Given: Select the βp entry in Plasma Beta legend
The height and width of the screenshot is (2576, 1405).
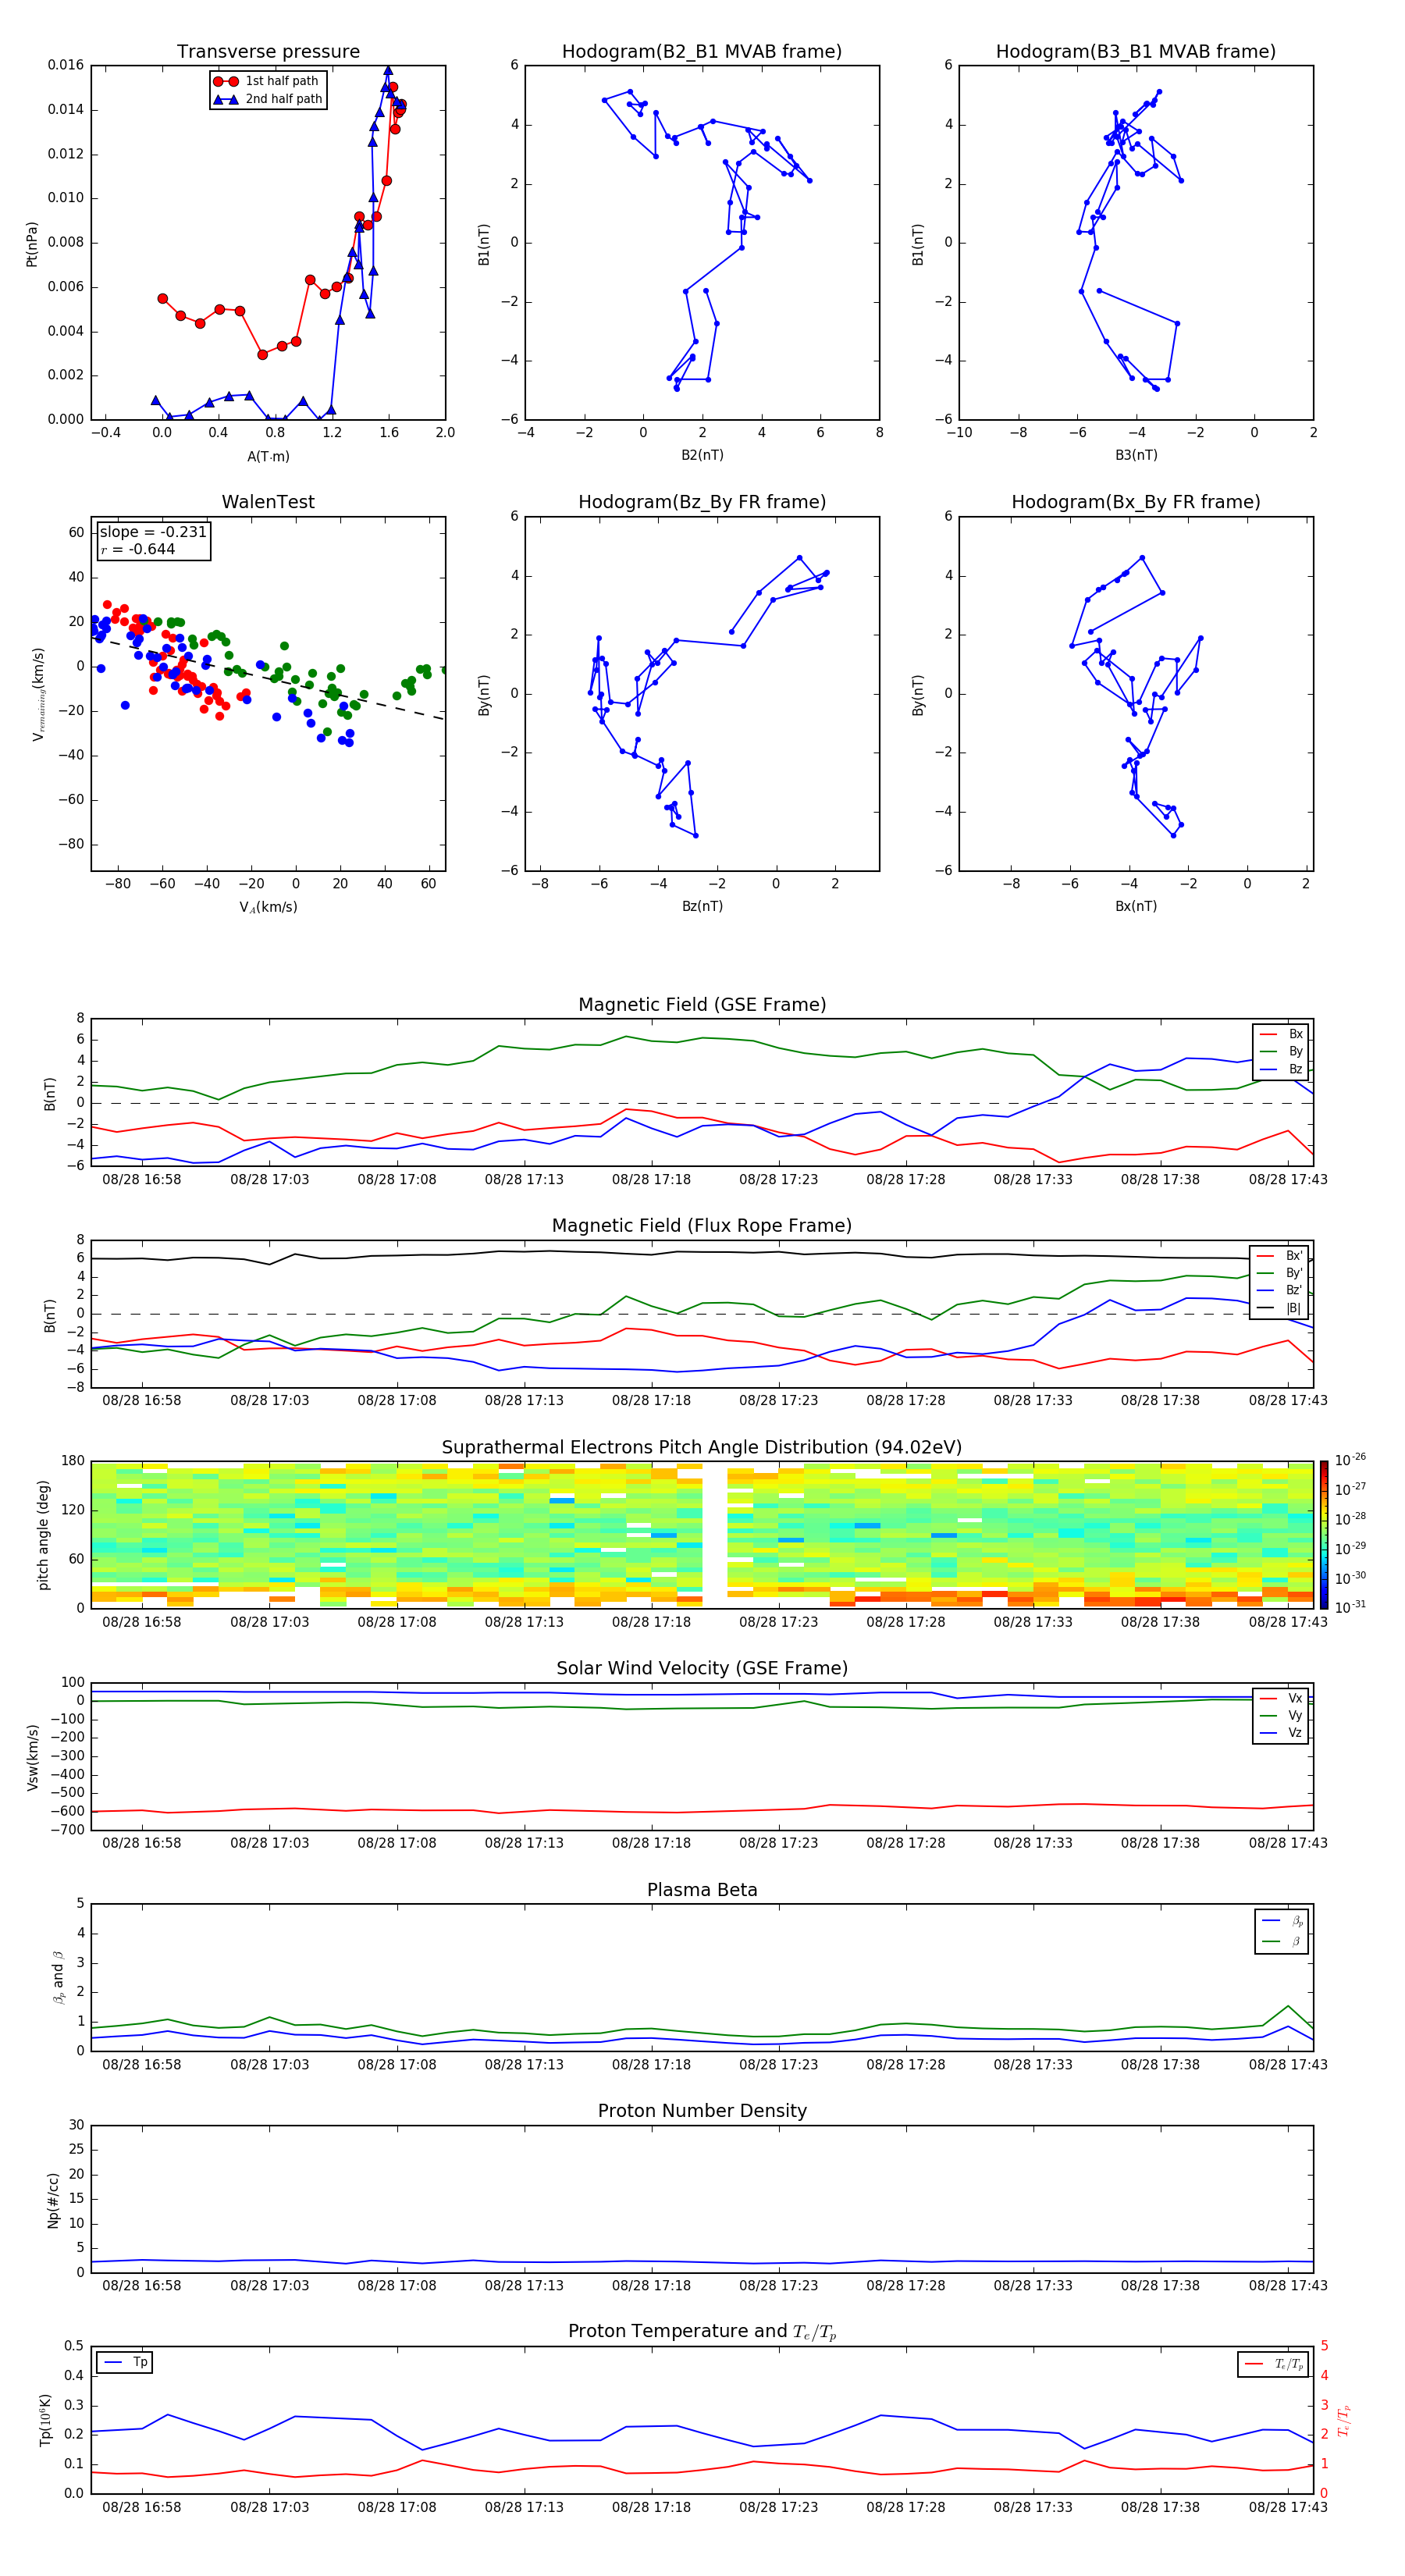Looking at the screenshot, I should (1282, 1921).
